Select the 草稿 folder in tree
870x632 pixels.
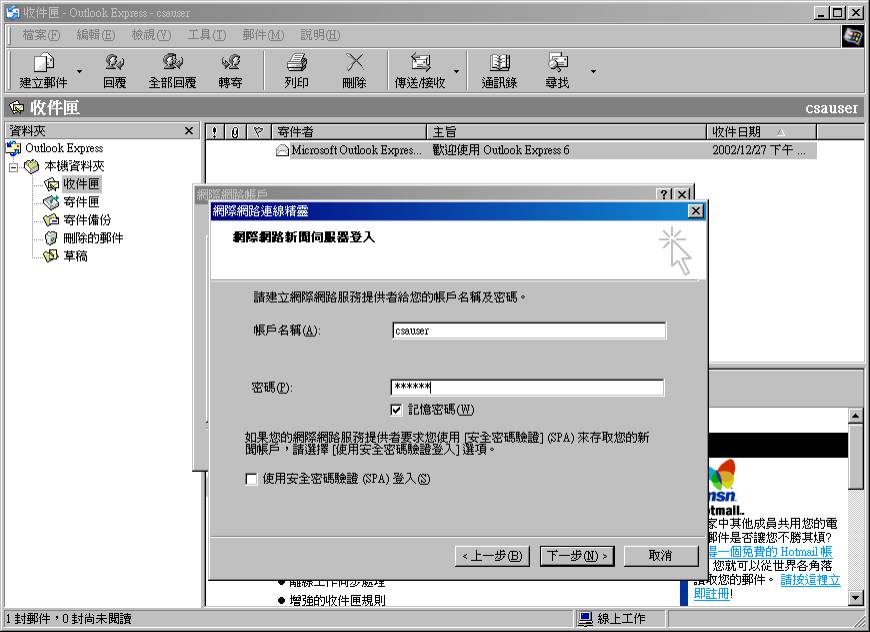(75, 256)
